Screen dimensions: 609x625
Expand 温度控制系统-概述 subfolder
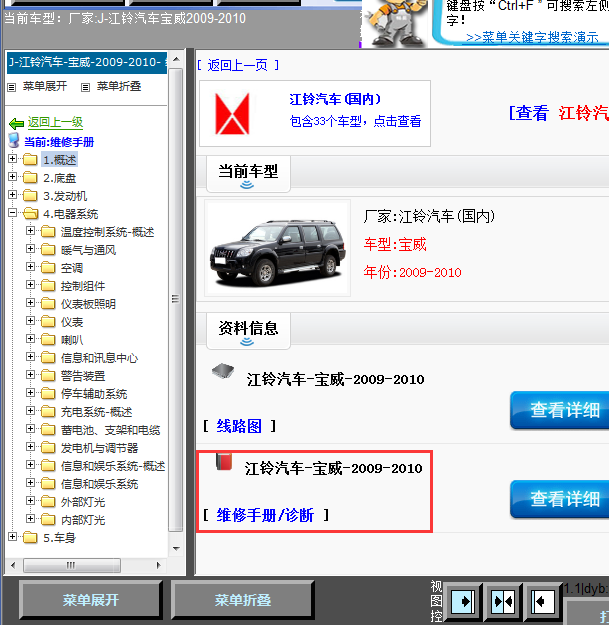[30, 231]
